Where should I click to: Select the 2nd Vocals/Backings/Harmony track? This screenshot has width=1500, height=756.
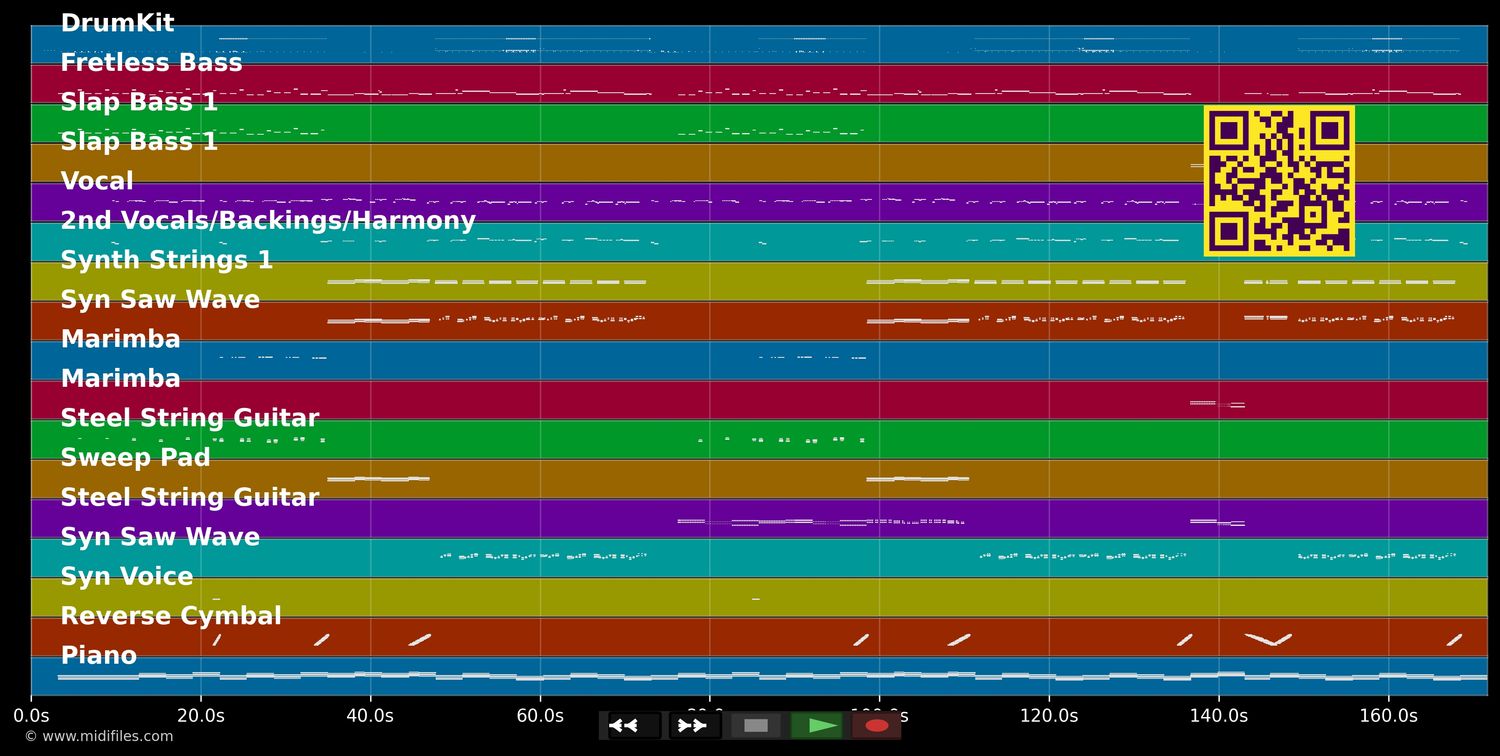[268, 221]
